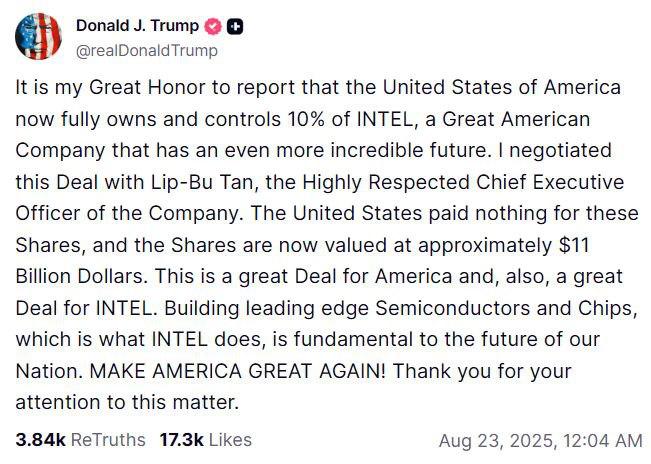
Task: View the 3.84k ReTruths list
Action: pos(80,439)
